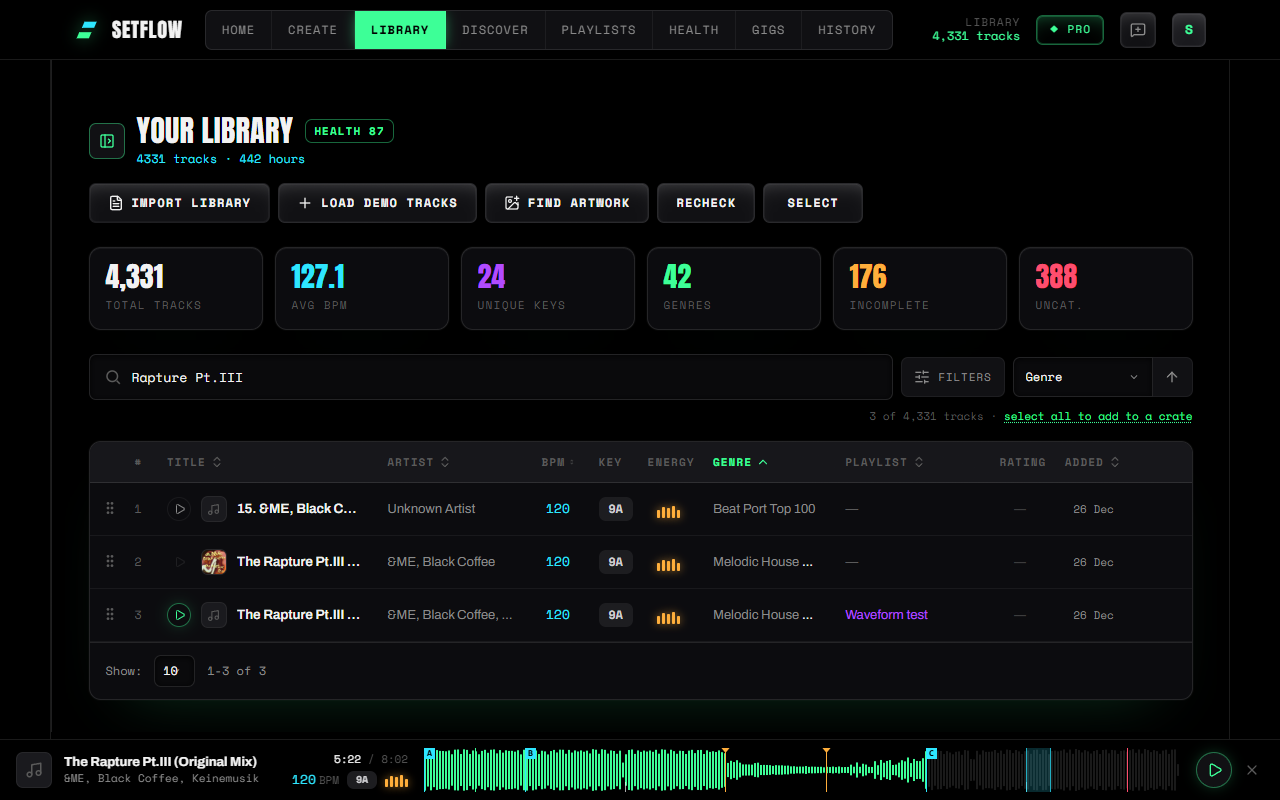Click the music note icon in the player bar
Screen dimensions: 1280x800
click(x=34, y=770)
